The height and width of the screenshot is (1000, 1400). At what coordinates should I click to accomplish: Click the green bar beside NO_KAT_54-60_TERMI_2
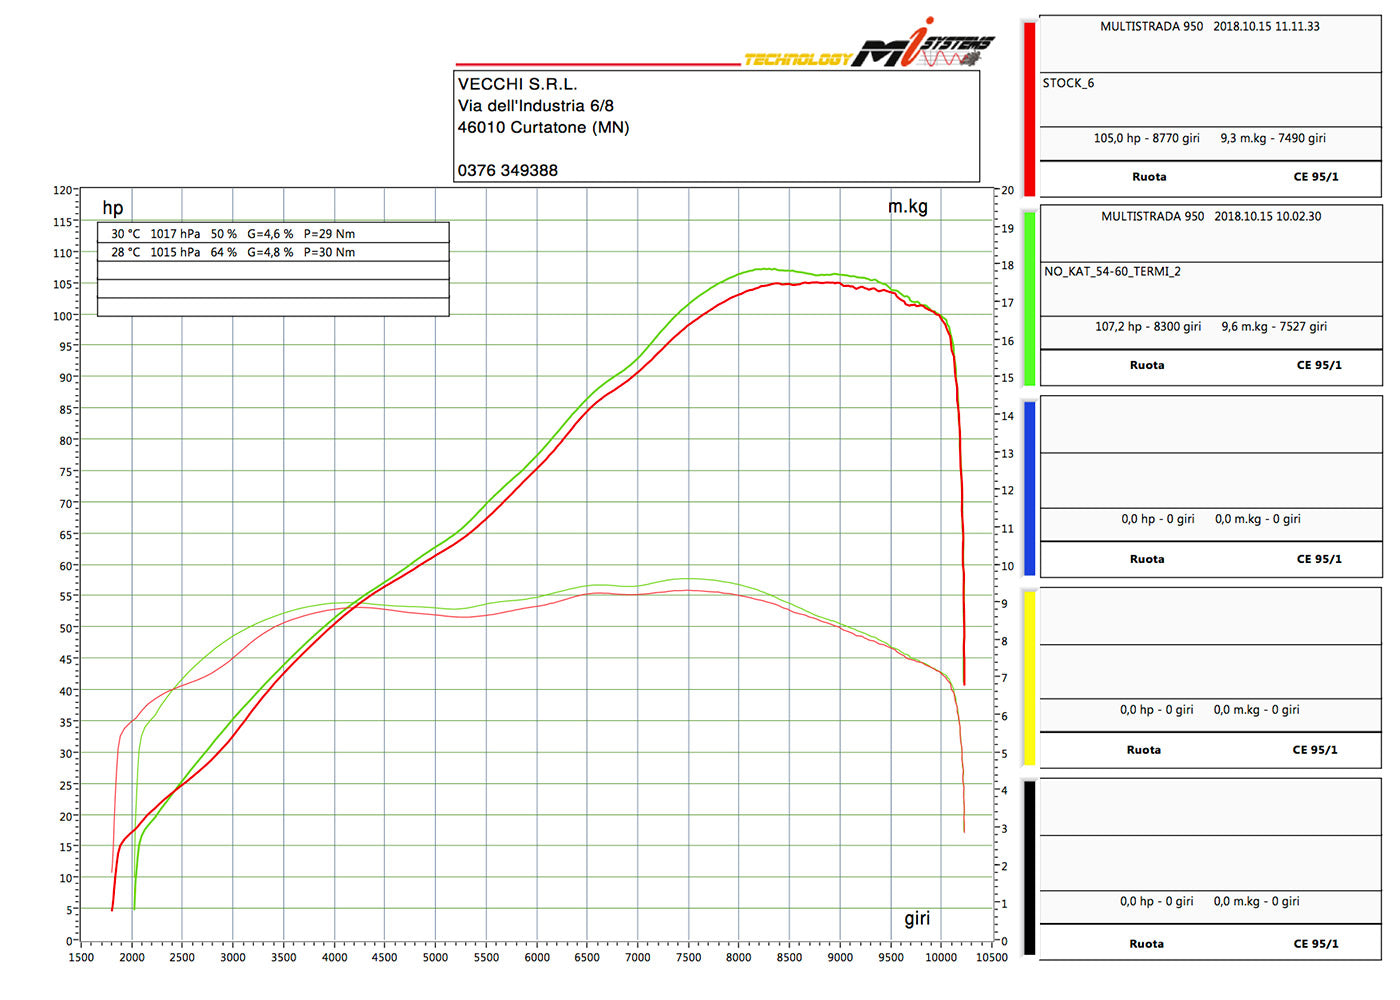click(x=1029, y=297)
